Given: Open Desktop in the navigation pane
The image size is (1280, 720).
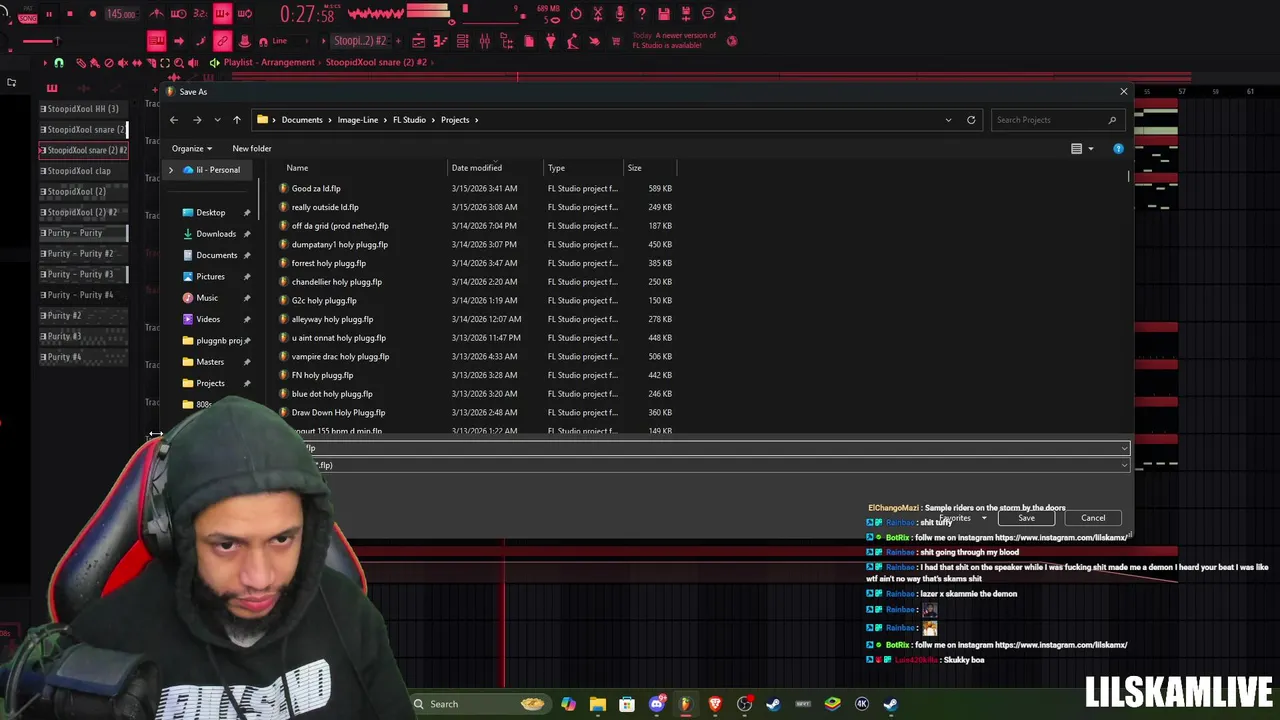Looking at the screenshot, I should click(x=210, y=213).
